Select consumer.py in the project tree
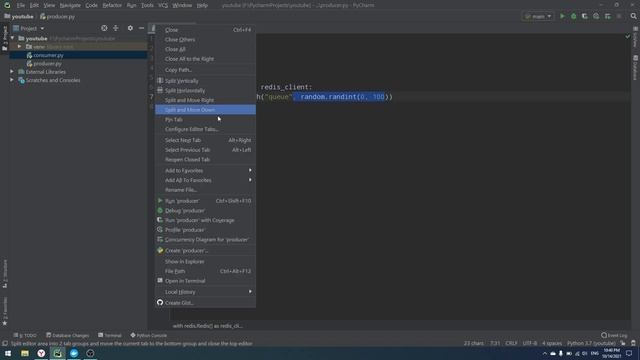 pyautogui.click(x=48, y=55)
